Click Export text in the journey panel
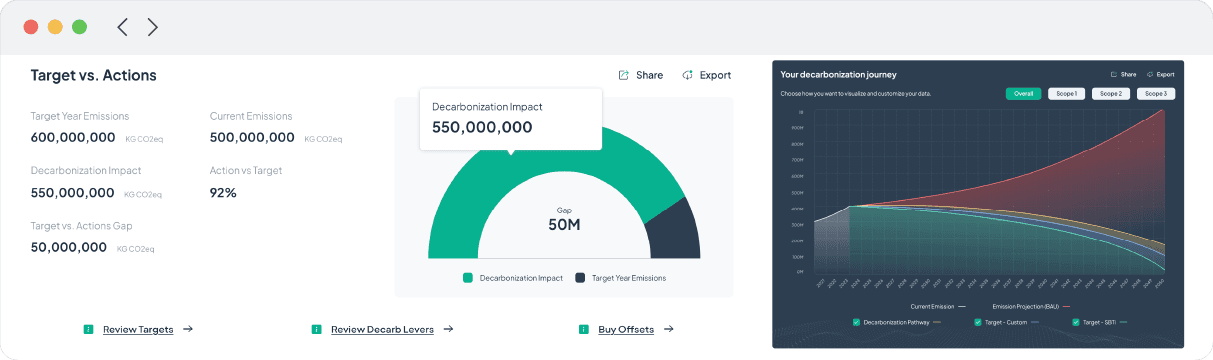The image size is (1213, 360). (1166, 74)
